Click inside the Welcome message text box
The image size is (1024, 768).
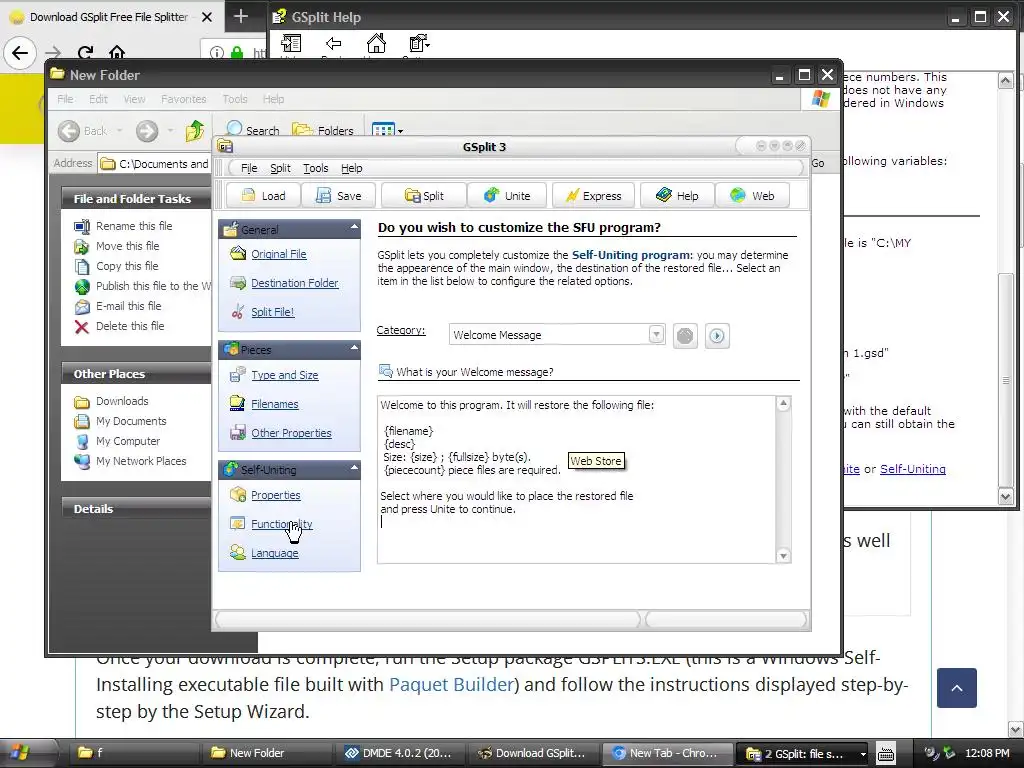coord(577,479)
